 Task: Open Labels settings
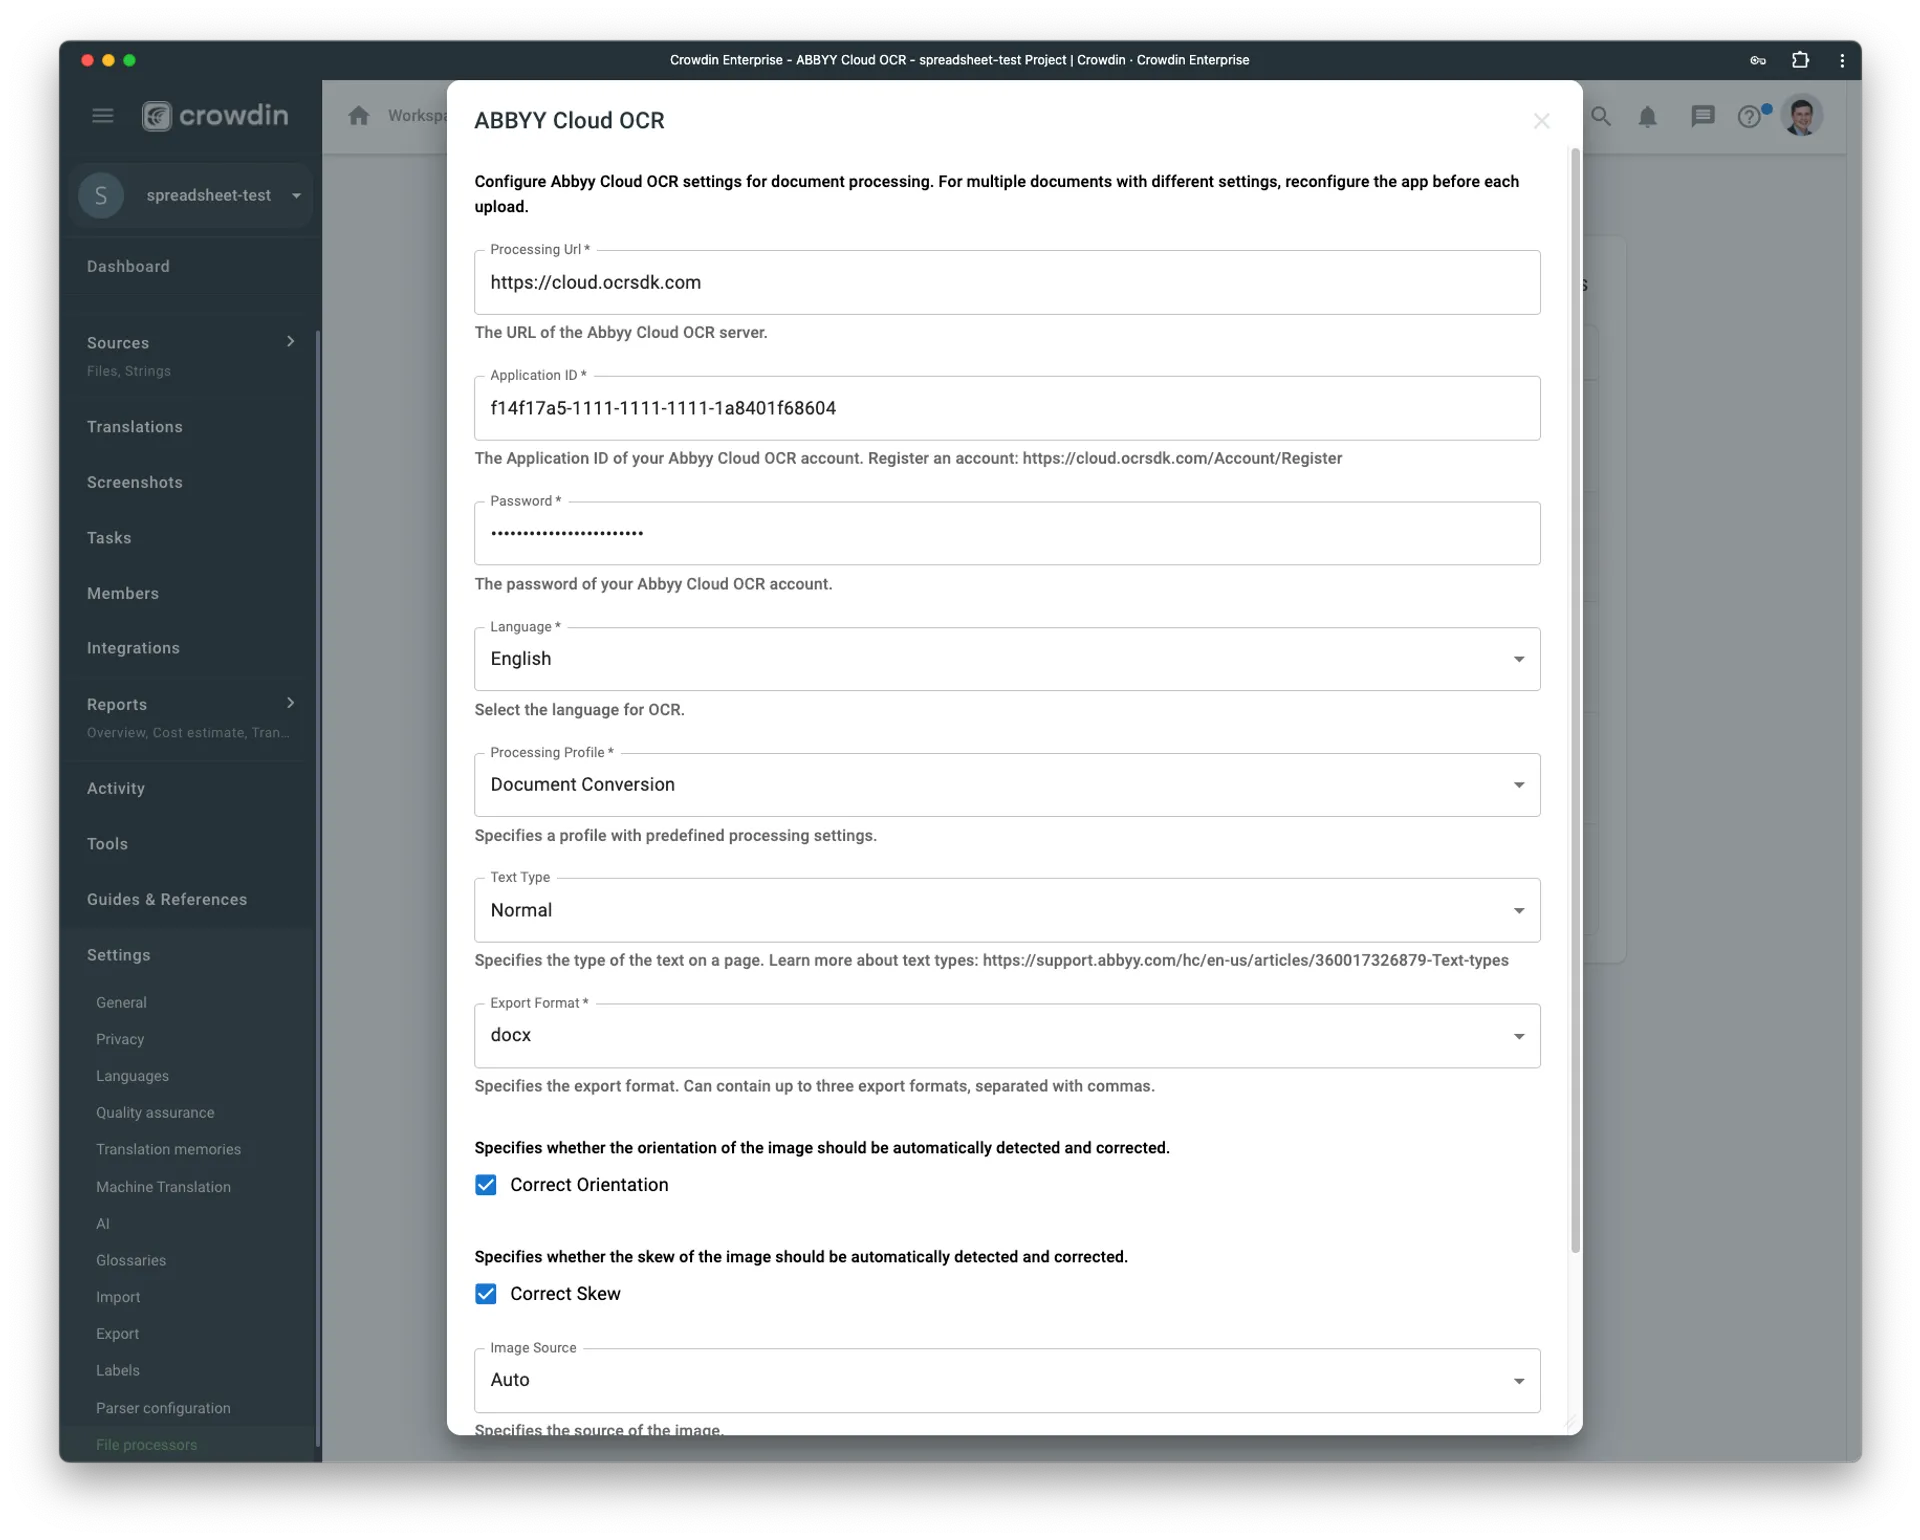[118, 1371]
